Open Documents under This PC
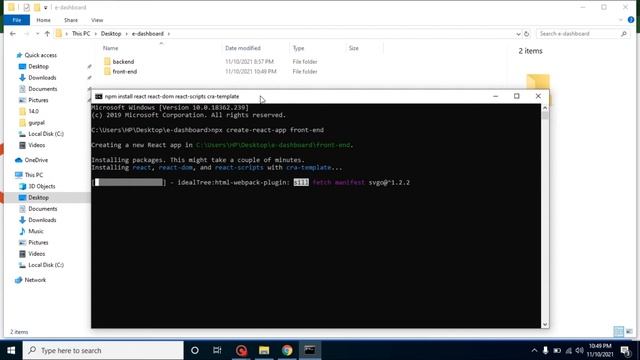 (x=42, y=209)
